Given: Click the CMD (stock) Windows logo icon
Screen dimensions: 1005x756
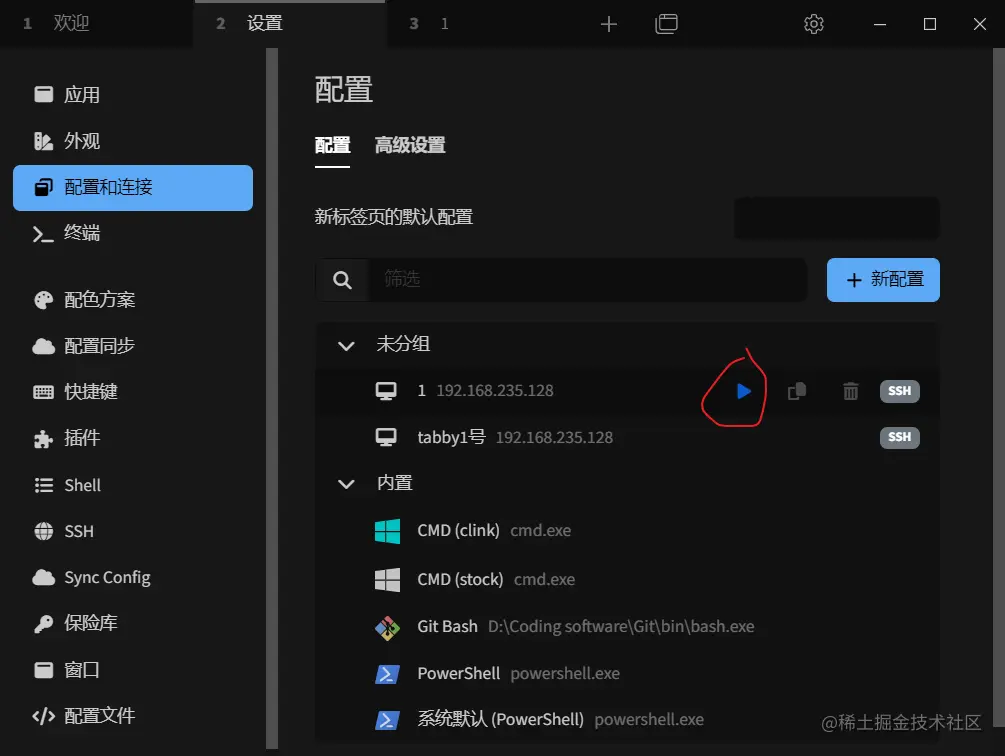Looking at the screenshot, I should pyautogui.click(x=387, y=579).
